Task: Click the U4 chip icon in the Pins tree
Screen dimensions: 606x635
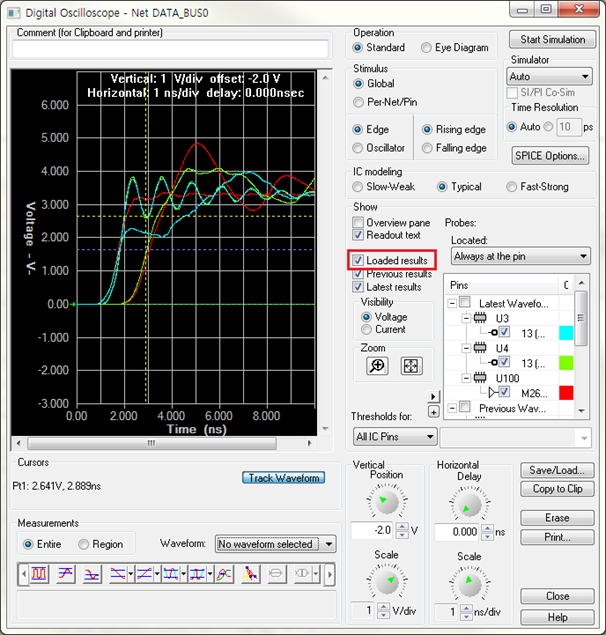Action: click(480, 348)
